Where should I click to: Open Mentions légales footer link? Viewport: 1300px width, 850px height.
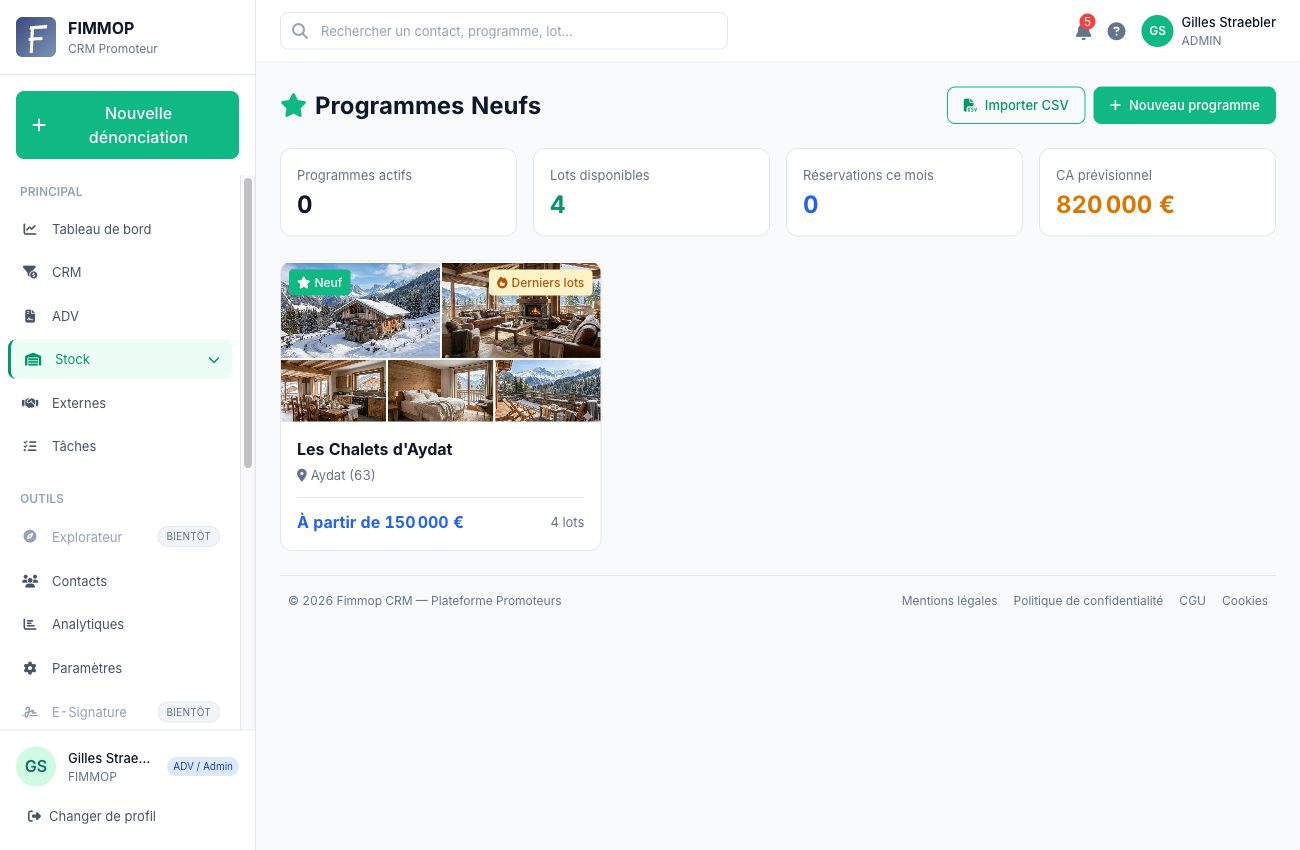point(949,601)
